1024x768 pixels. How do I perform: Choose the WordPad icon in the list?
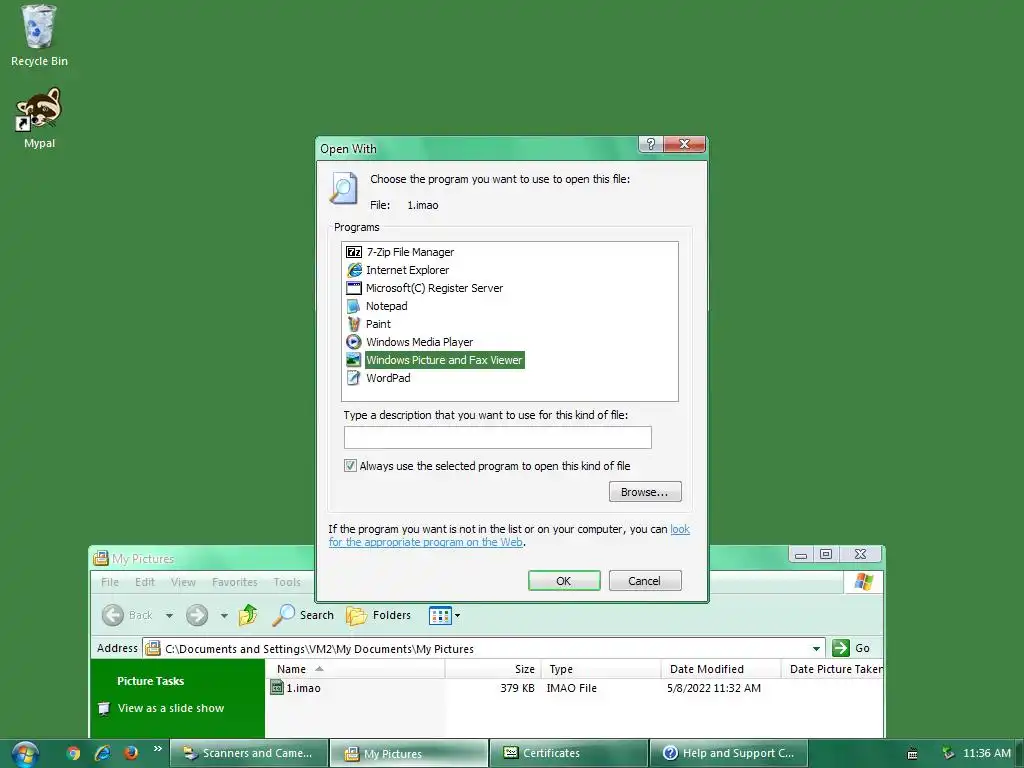pyautogui.click(x=353, y=377)
